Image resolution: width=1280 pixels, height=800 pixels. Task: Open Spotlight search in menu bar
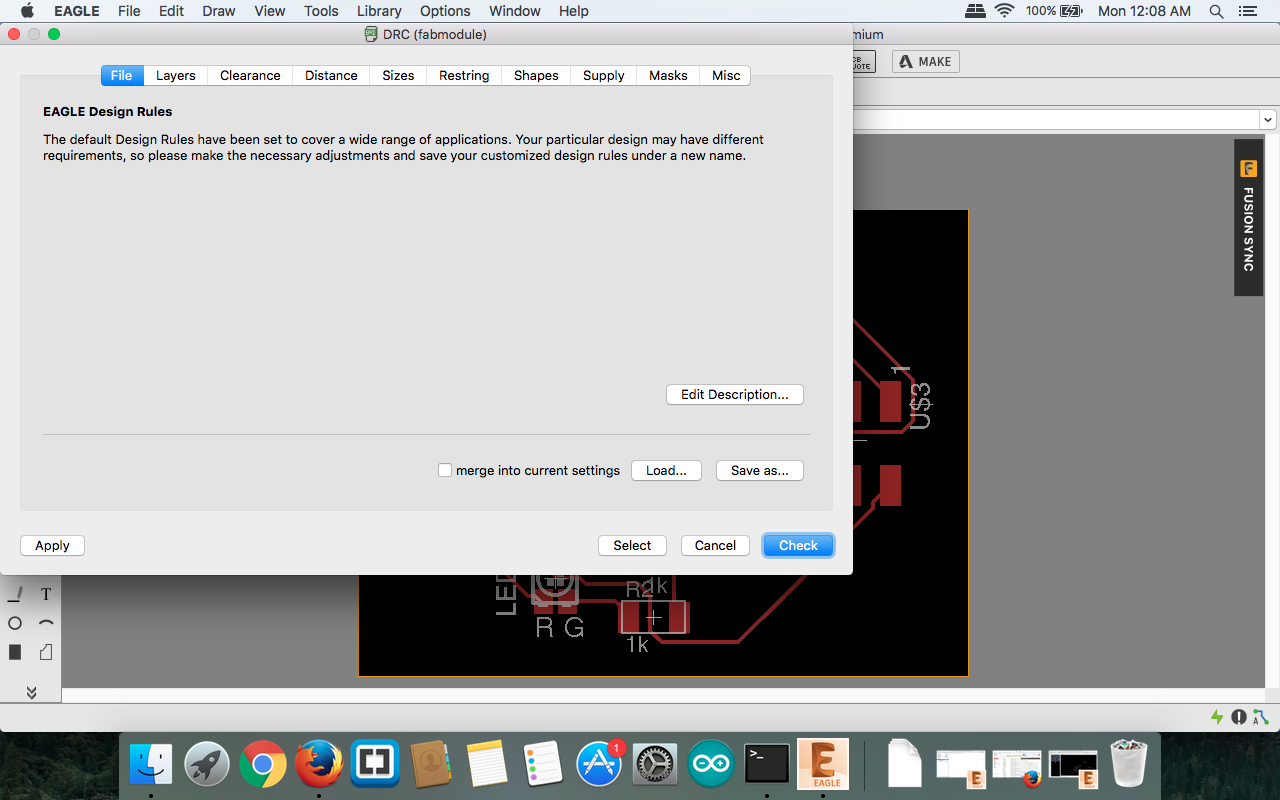click(1216, 11)
